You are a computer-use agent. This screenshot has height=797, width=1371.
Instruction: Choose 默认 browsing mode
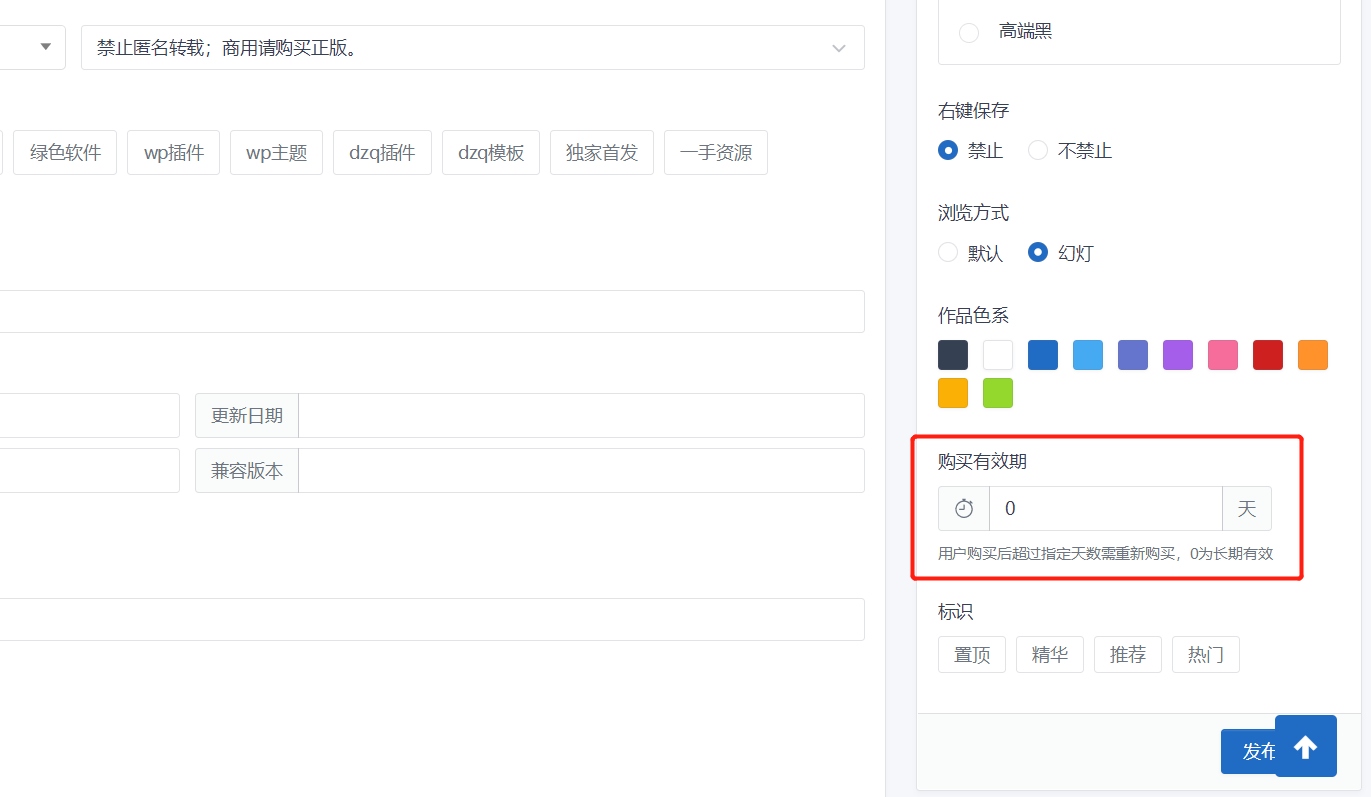(x=948, y=253)
